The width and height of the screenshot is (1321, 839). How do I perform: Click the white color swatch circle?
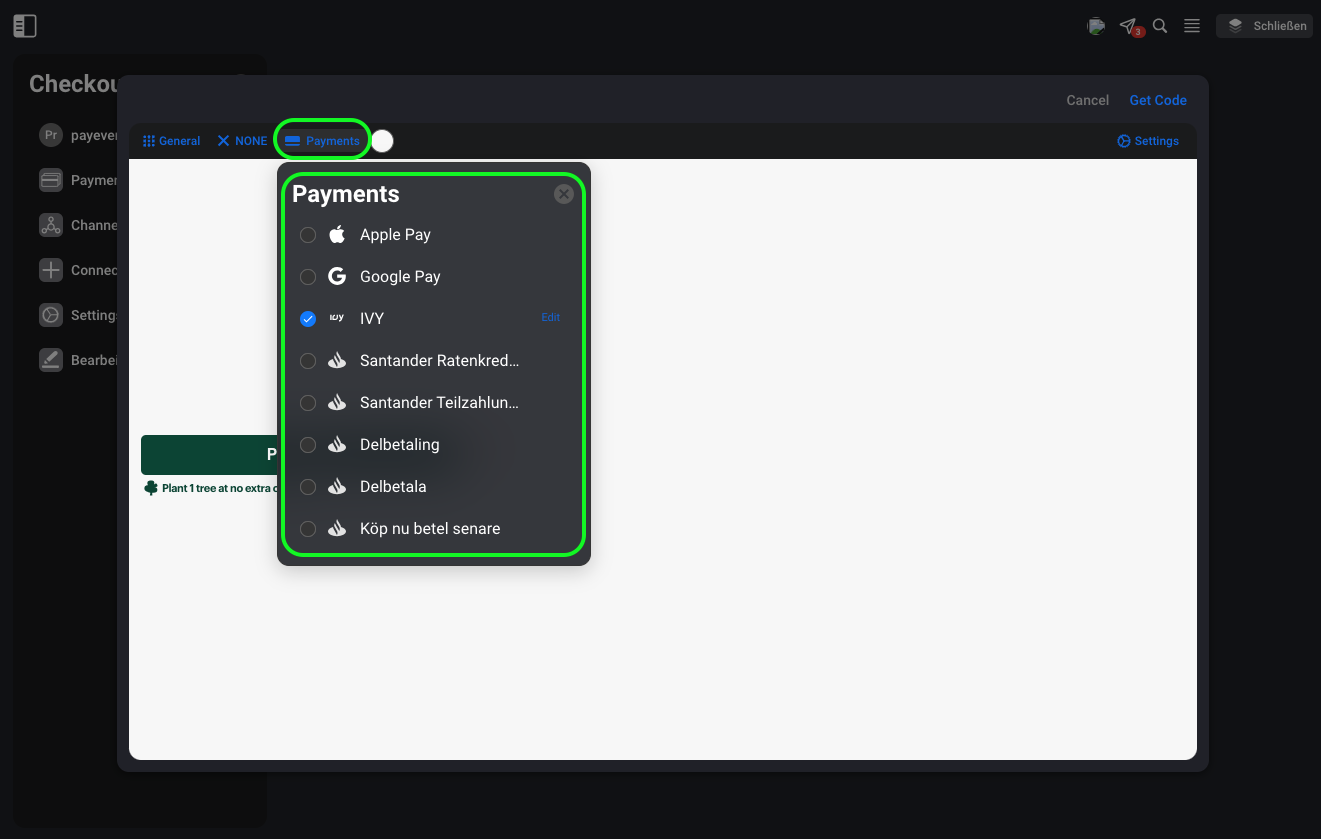[382, 141]
